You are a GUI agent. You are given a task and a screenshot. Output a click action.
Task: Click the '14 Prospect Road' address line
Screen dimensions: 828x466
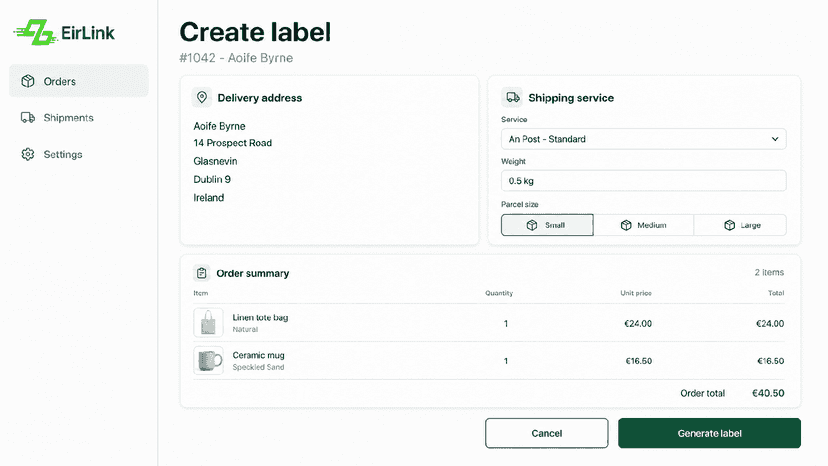(232, 143)
